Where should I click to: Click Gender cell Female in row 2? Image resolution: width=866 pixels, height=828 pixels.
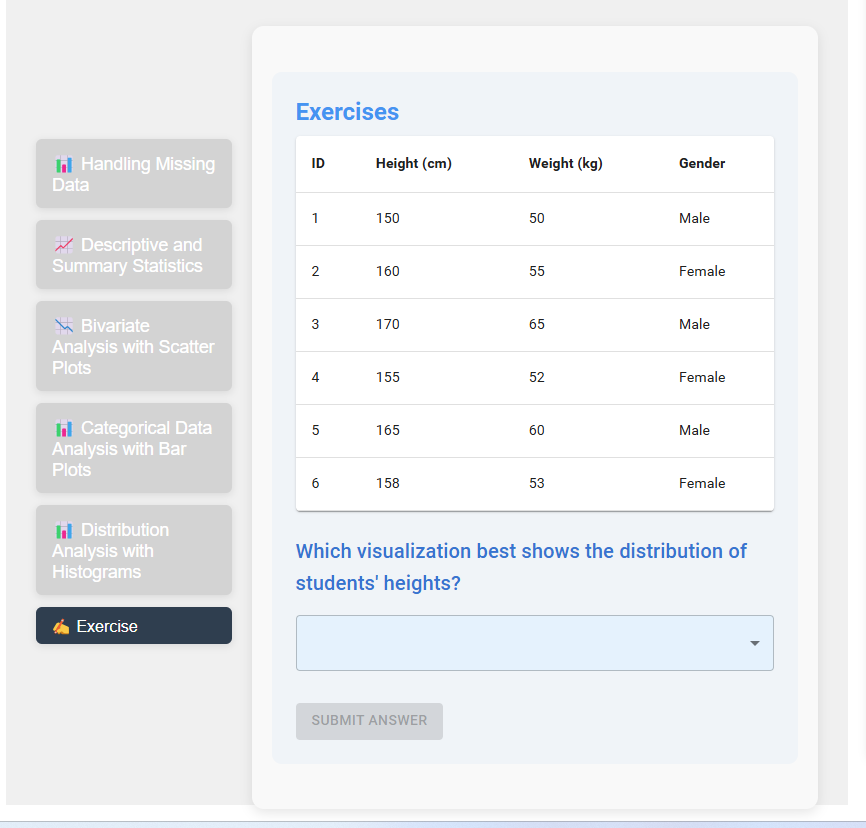702,271
